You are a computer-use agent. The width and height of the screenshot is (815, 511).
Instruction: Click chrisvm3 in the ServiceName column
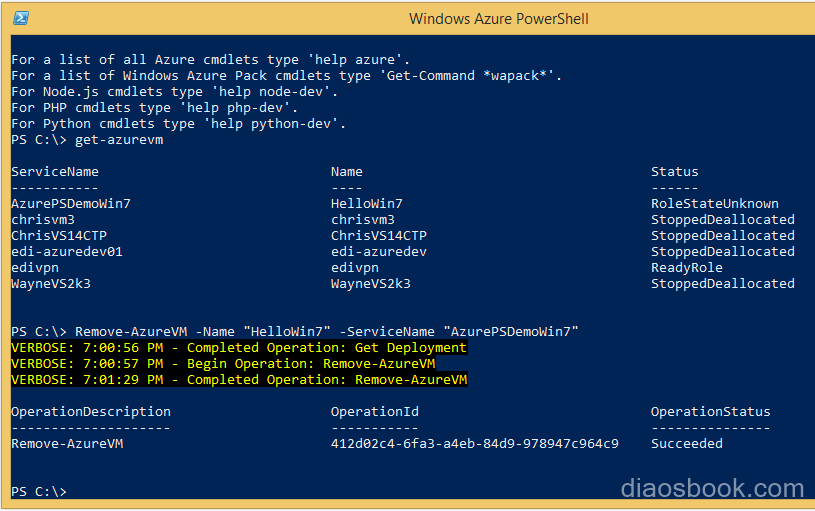point(43,220)
